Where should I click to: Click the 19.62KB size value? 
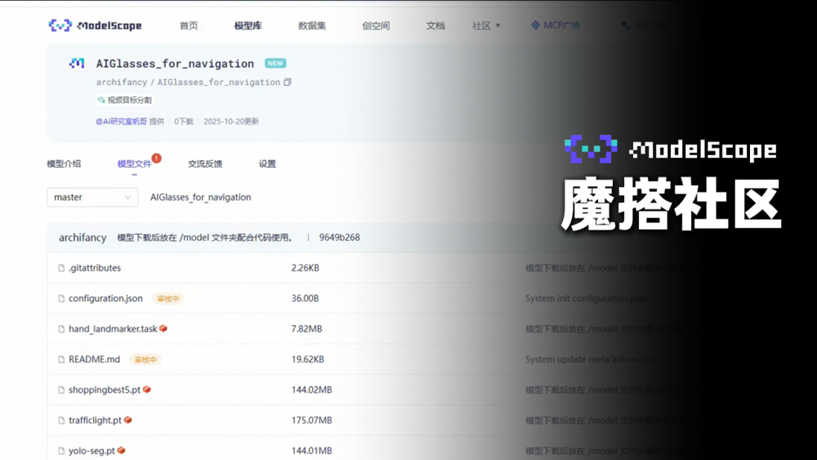[307, 359]
